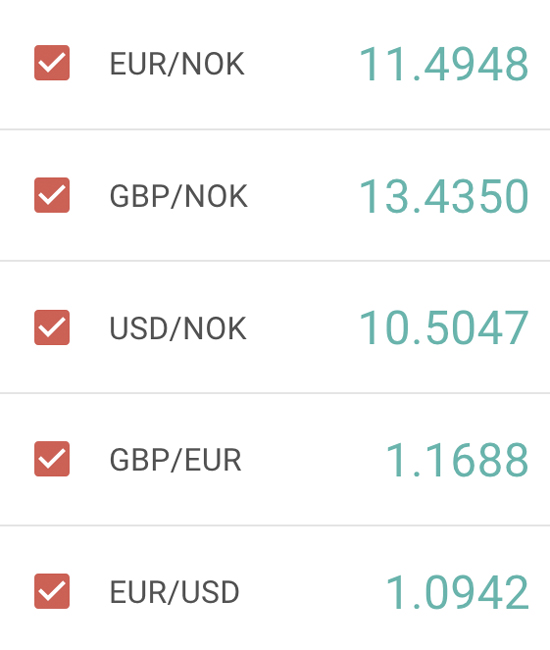Image resolution: width=550 pixels, height=650 pixels.
Task: Click the row containing EUR/NOK and 11.4948
Action: (x=275, y=64)
